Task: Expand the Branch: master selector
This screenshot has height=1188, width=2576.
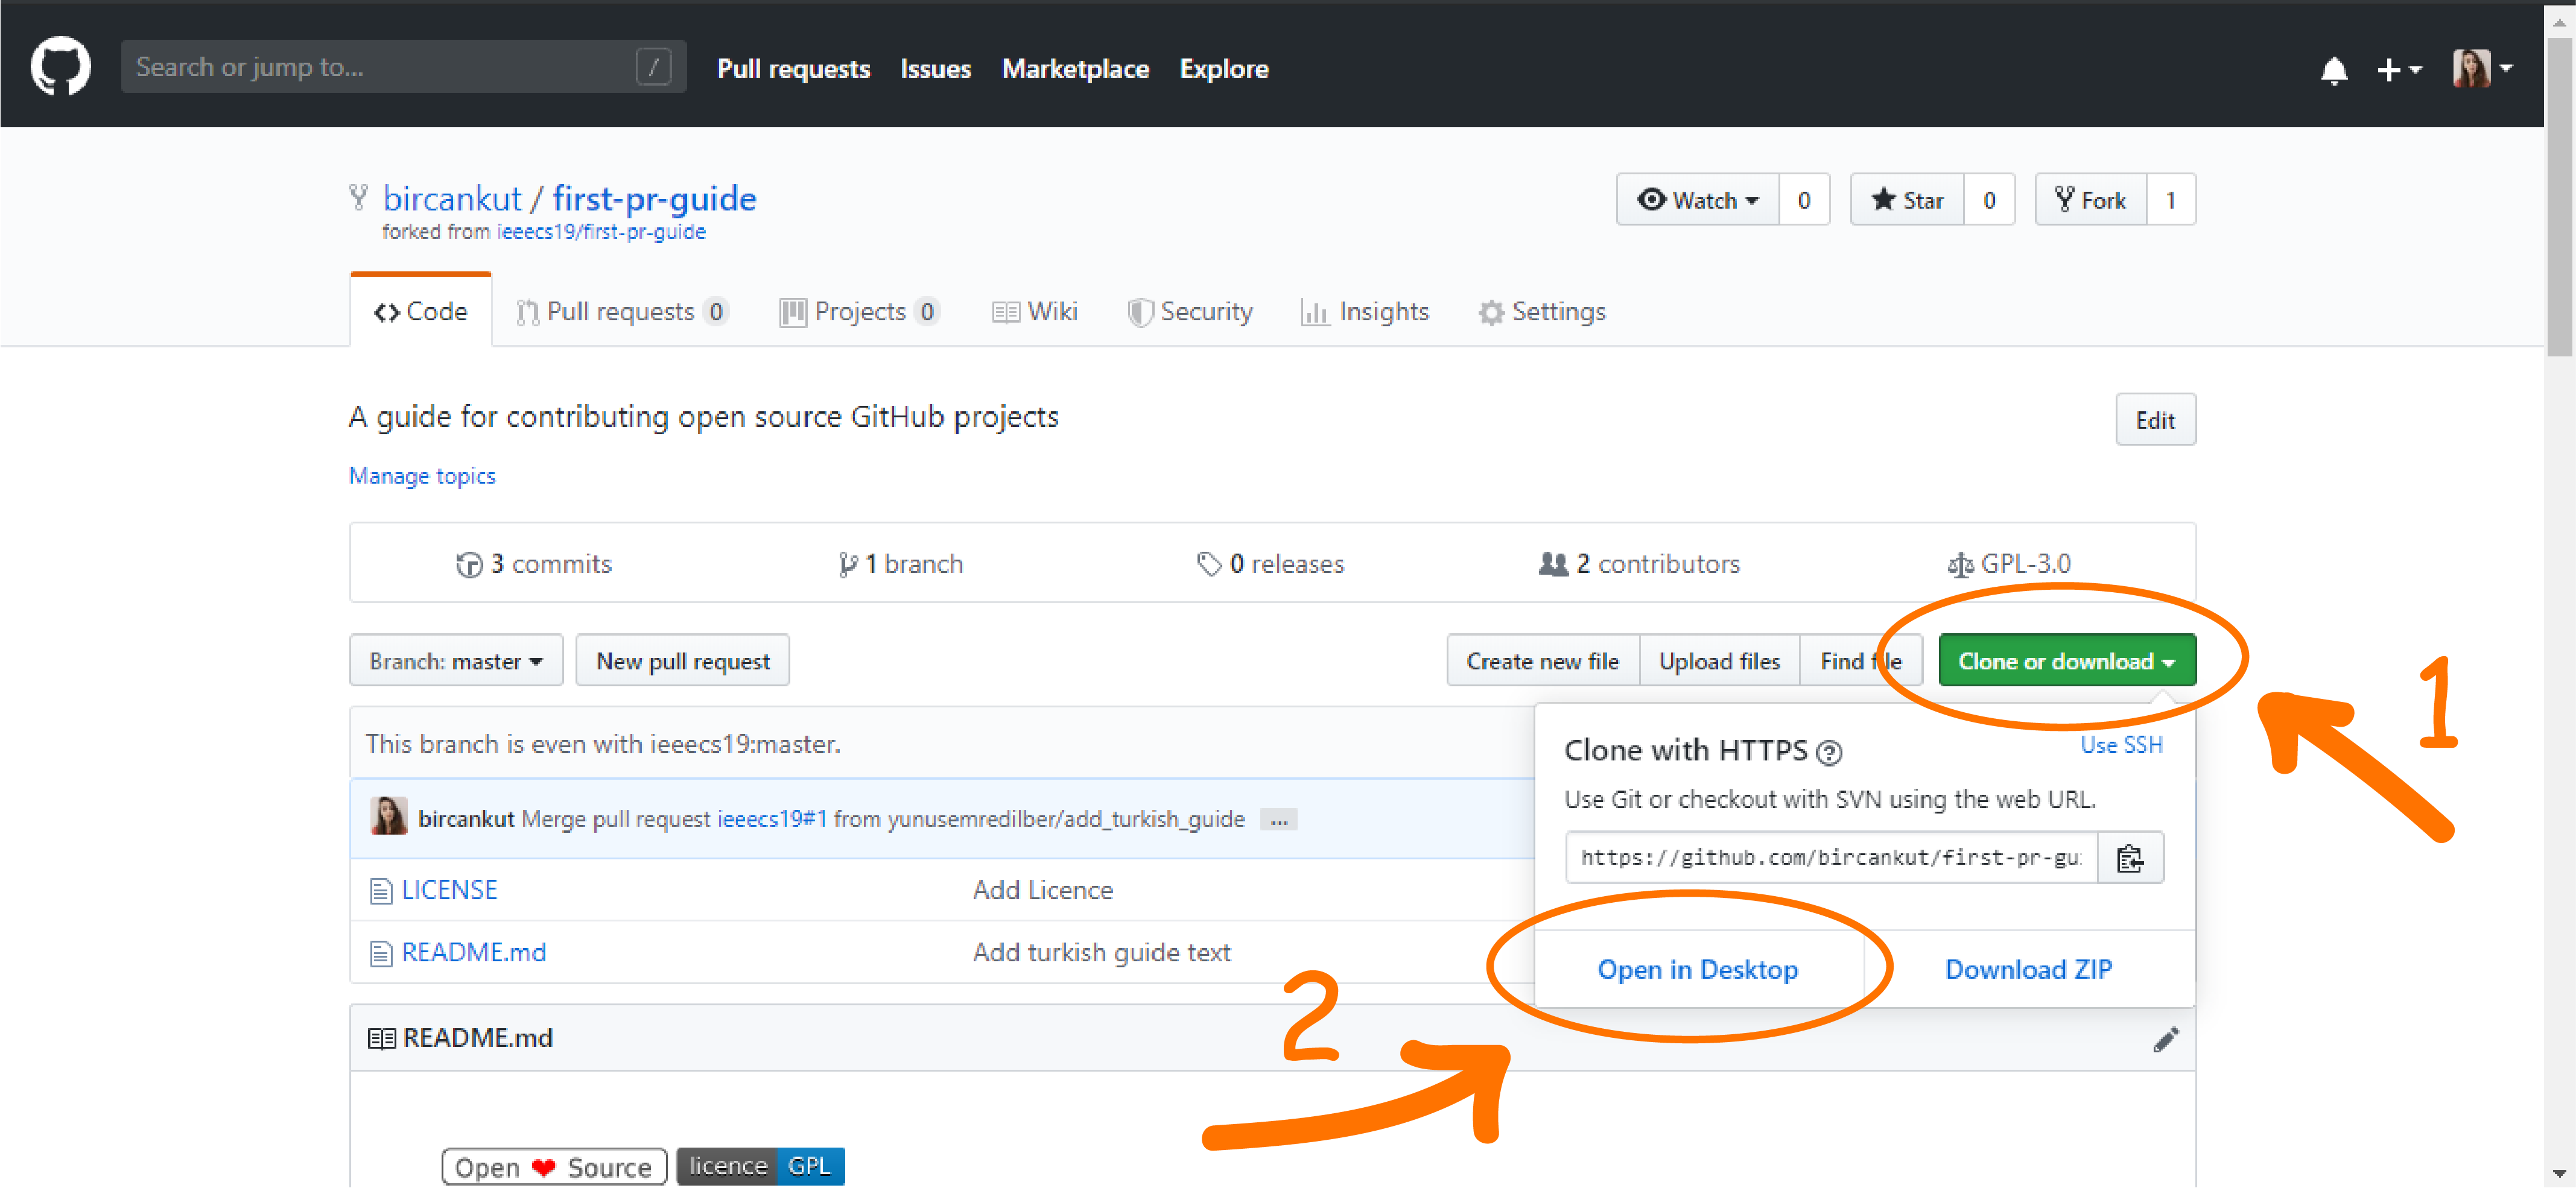Action: coord(456,661)
